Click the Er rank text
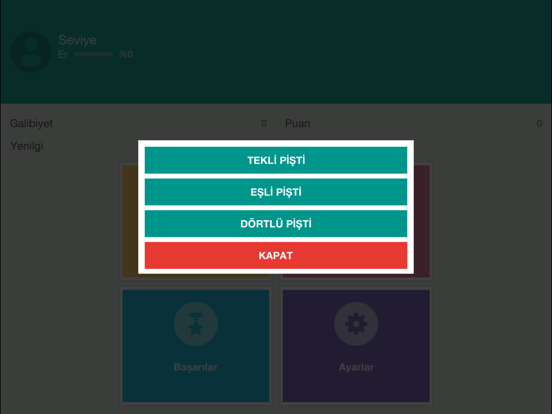The image size is (552, 414). 63,55
